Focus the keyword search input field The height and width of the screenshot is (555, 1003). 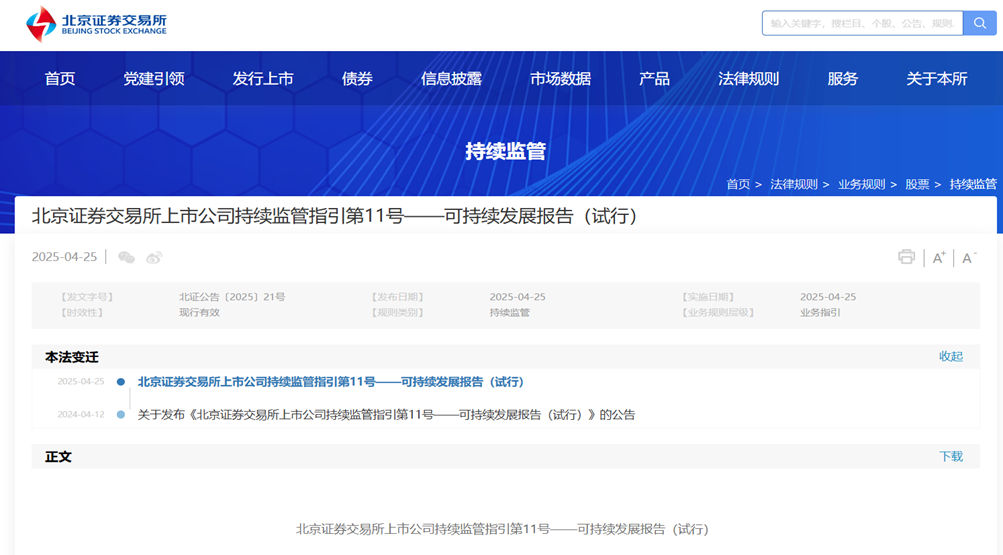tap(861, 23)
